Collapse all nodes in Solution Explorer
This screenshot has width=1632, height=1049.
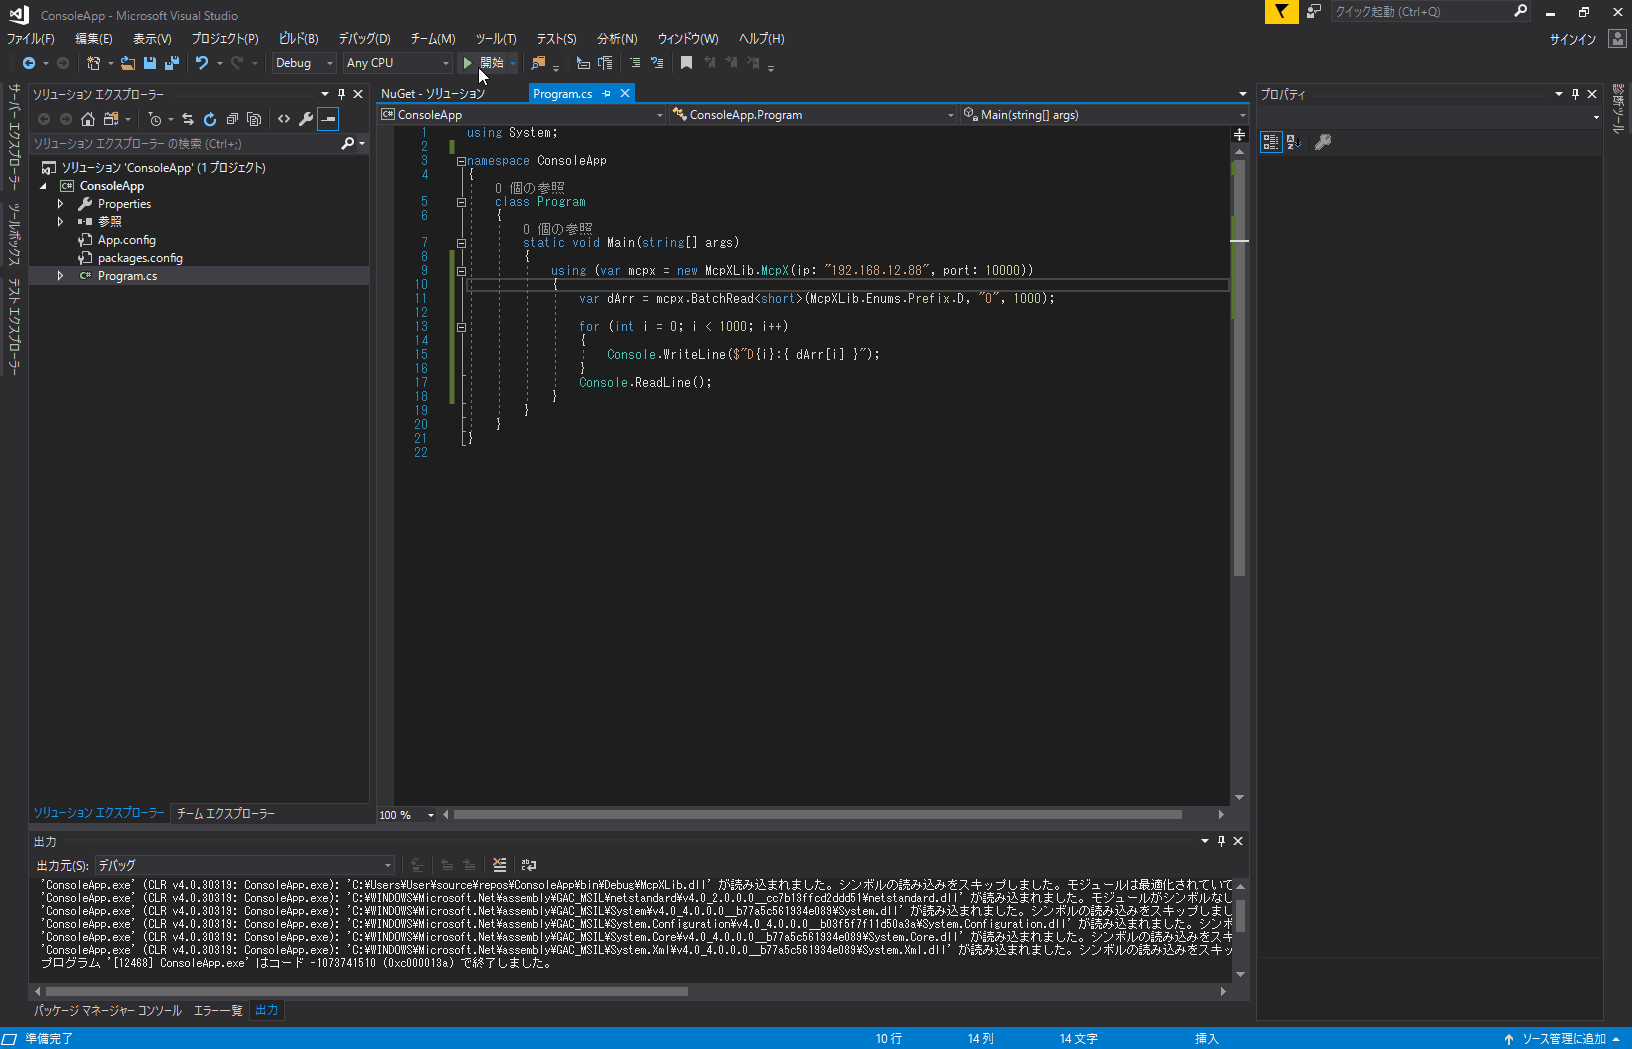pyautogui.click(x=232, y=119)
